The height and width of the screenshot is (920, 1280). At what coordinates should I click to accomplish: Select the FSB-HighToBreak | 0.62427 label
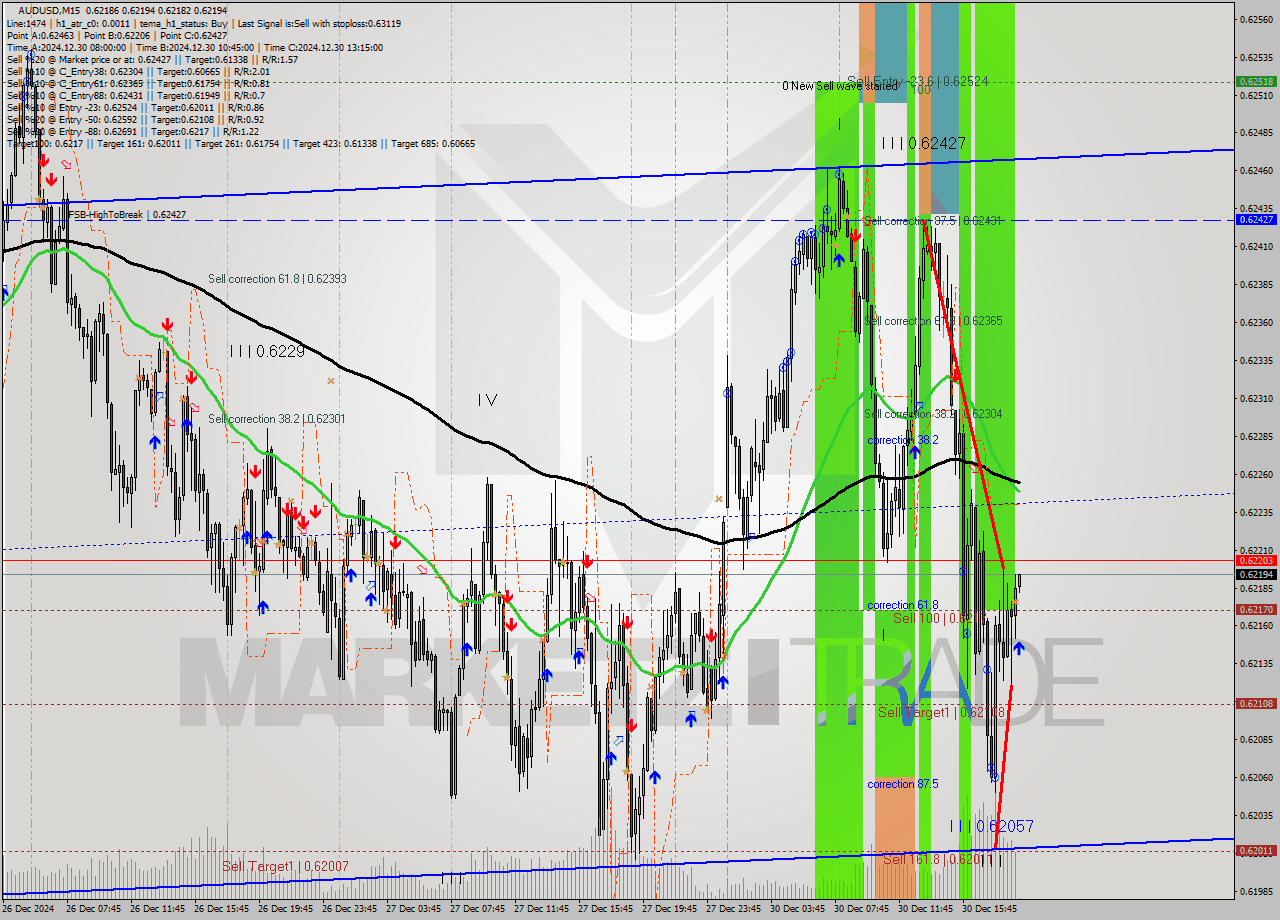pos(127,214)
